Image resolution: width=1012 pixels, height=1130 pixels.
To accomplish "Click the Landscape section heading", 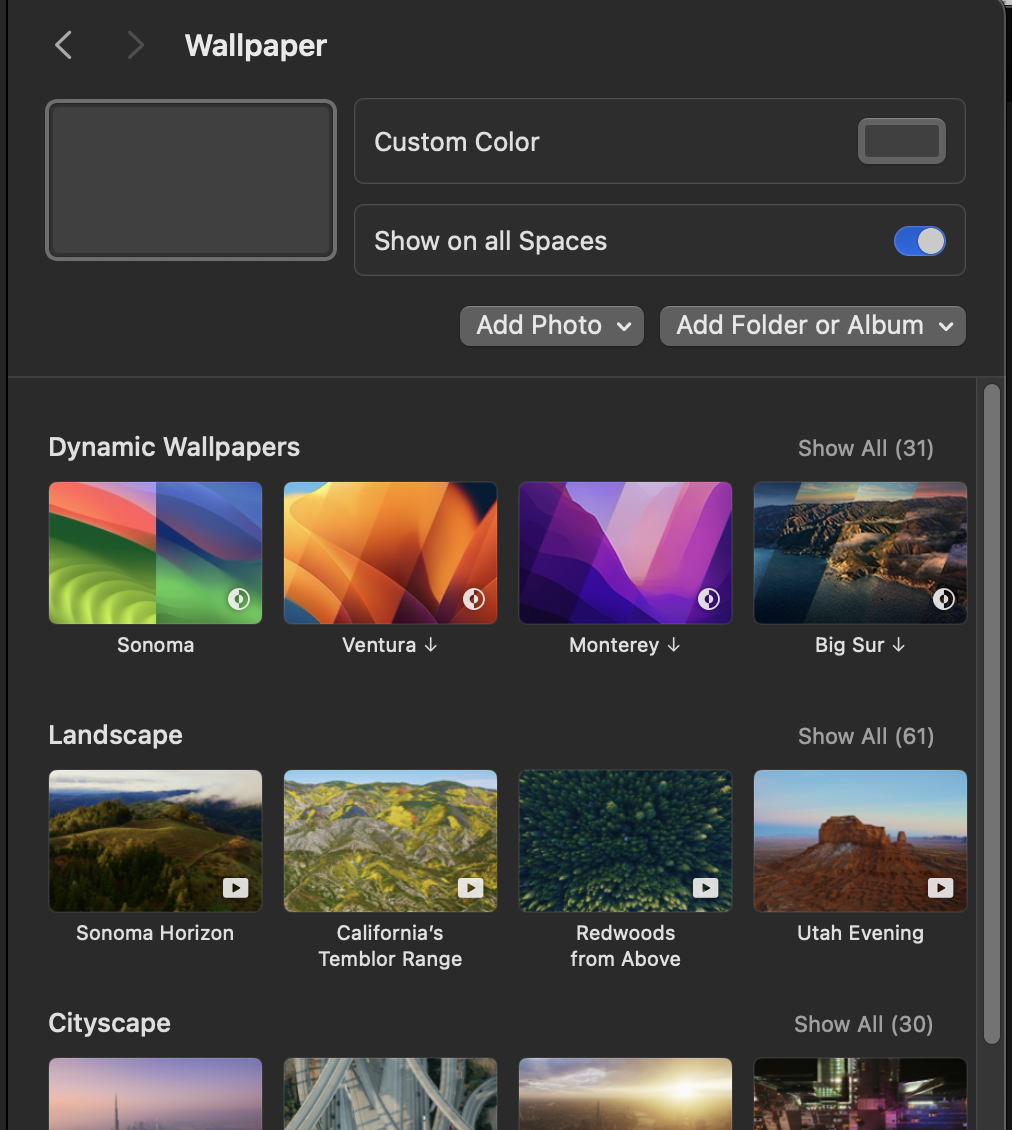I will pyautogui.click(x=115, y=735).
